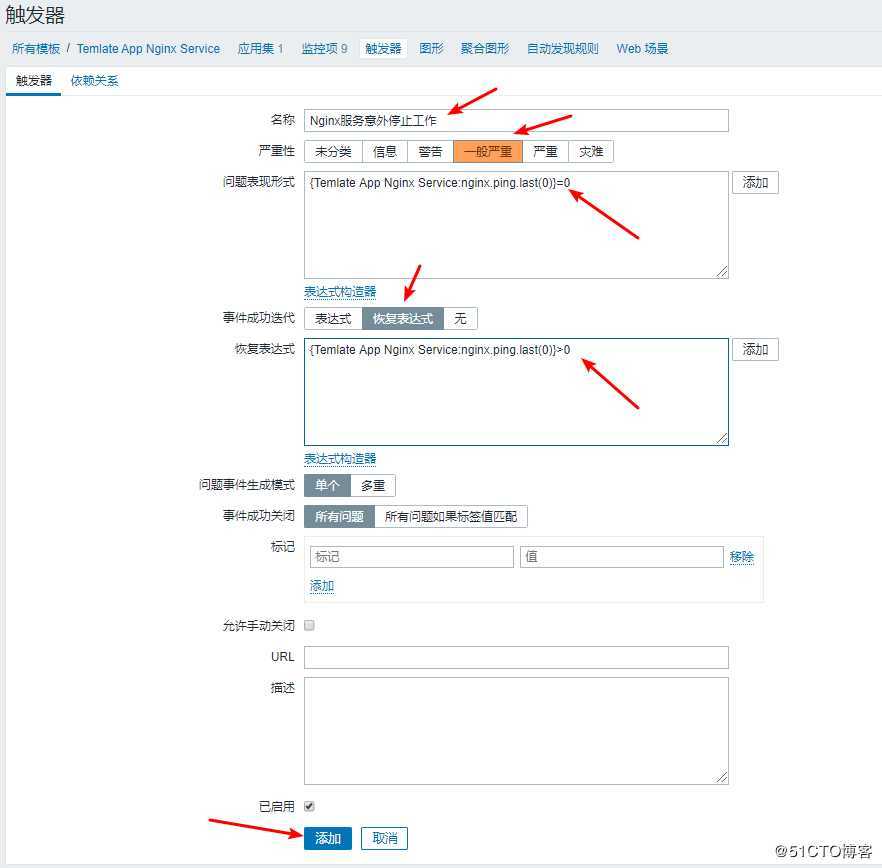Image resolution: width=882 pixels, height=868 pixels.
Task: Uncheck the 已启用 checkbox
Action: pyautogui.click(x=310, y=805)
